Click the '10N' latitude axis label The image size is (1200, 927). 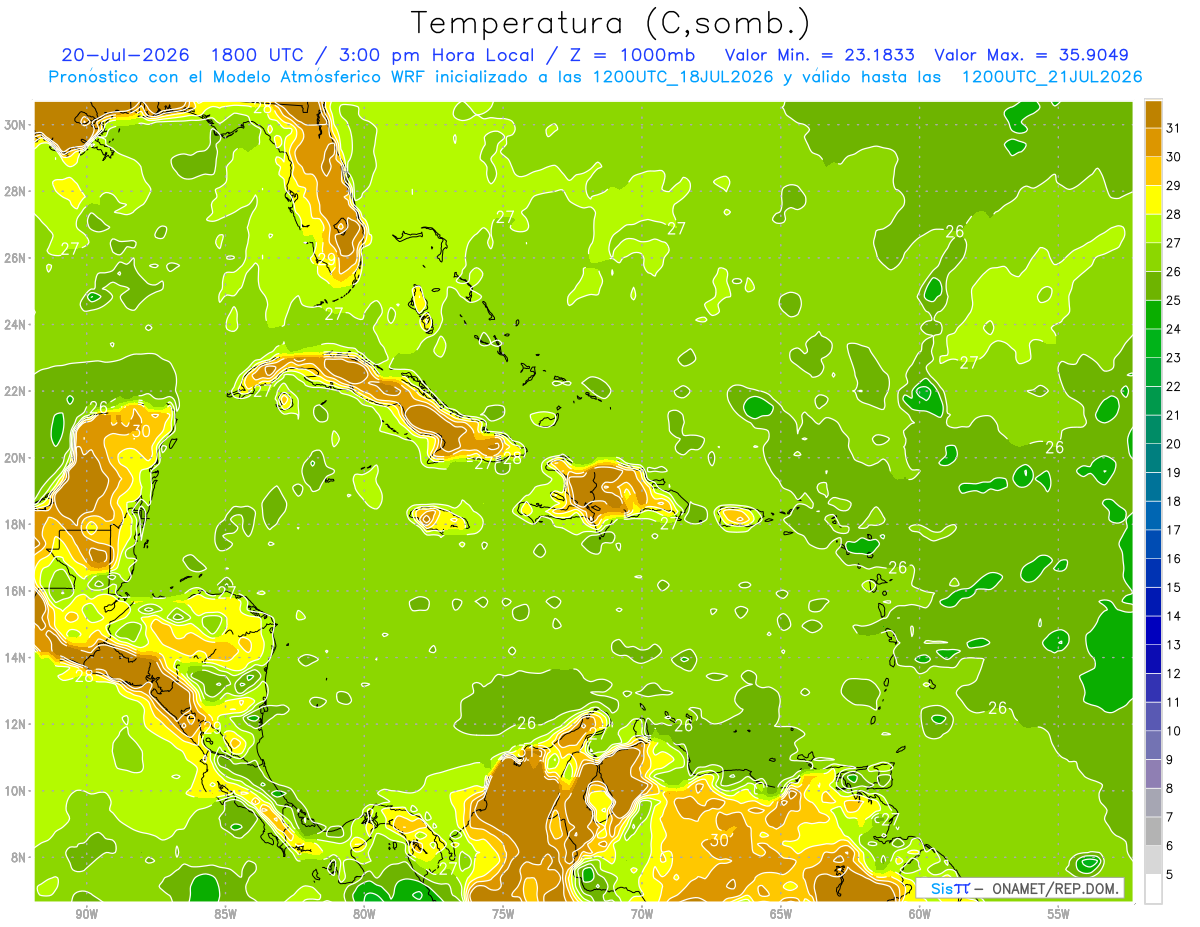16,790
